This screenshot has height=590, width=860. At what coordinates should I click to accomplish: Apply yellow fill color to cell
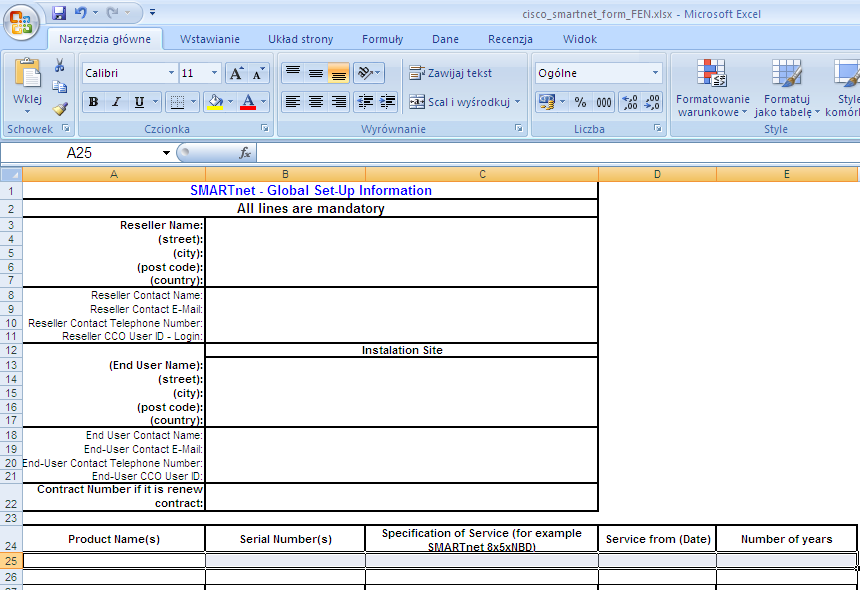pos(215,102)
